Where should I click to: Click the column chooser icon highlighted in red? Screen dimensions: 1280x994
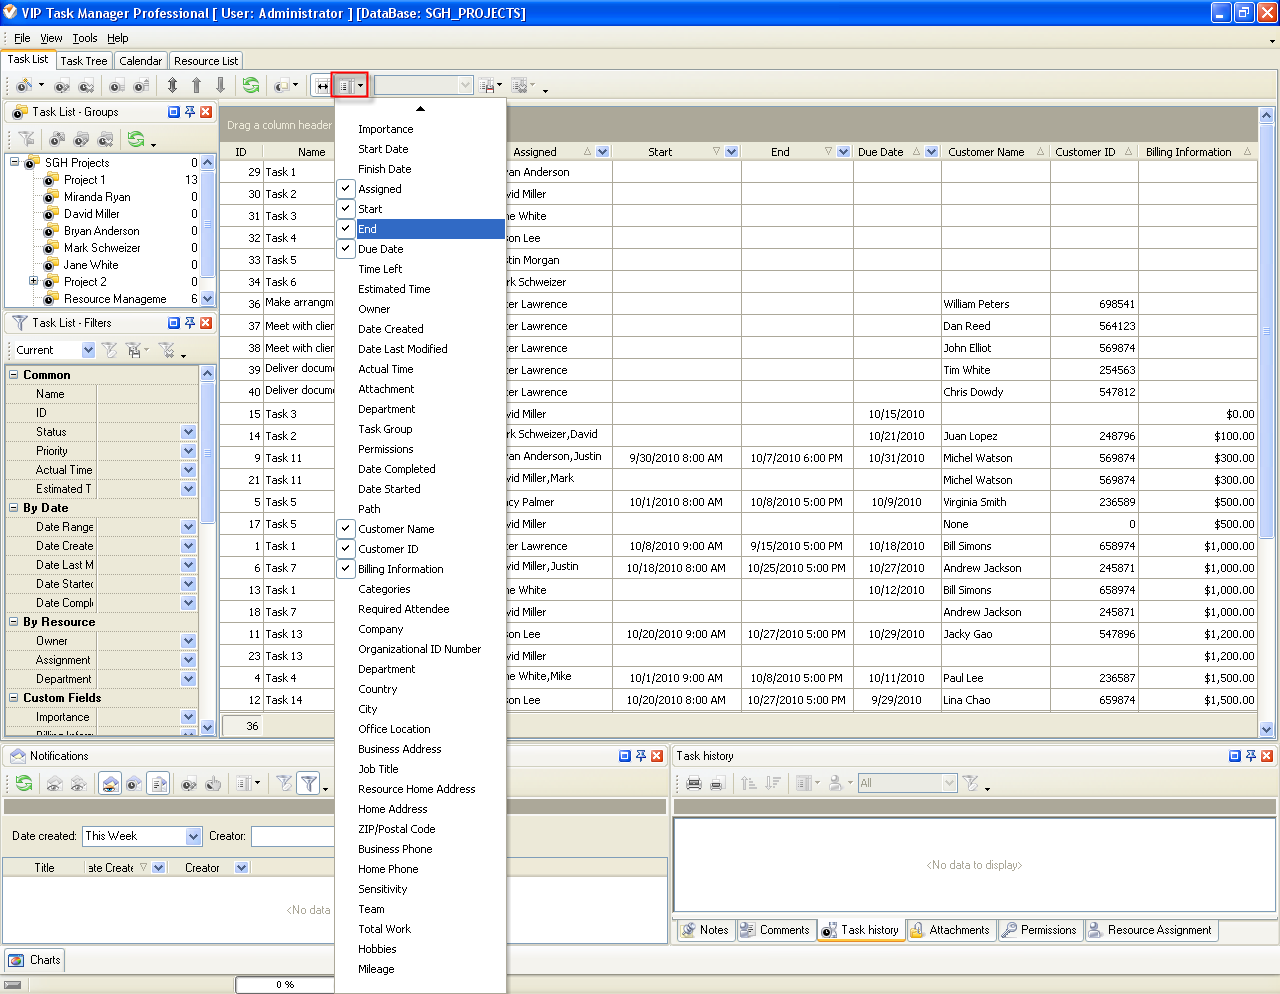tap(345, 86)
